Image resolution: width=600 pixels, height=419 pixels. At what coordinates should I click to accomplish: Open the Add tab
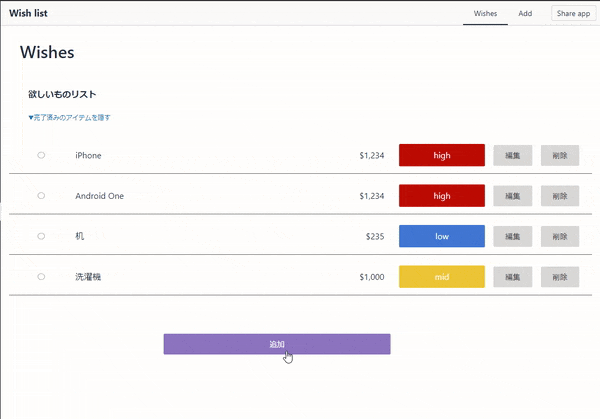[525, 13]
